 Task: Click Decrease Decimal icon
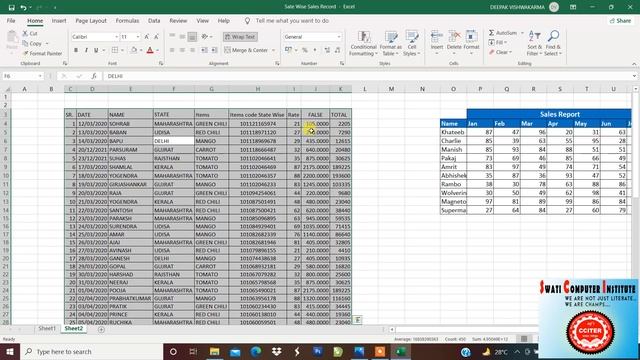[x=338, y=50]
